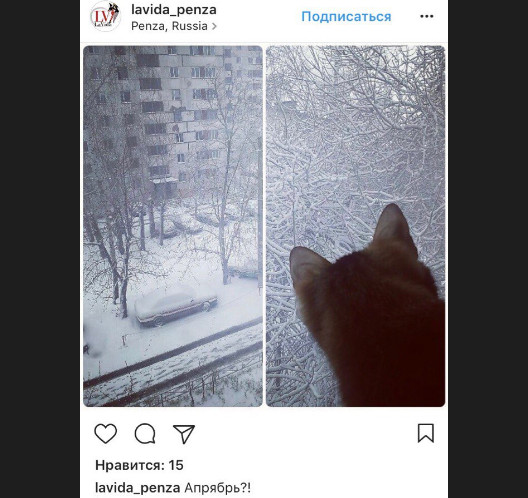Tap the balcony railing in the left photo
The width and height of the screenshot is (528, 498).
pyautogui.click(x=173, y=362)
